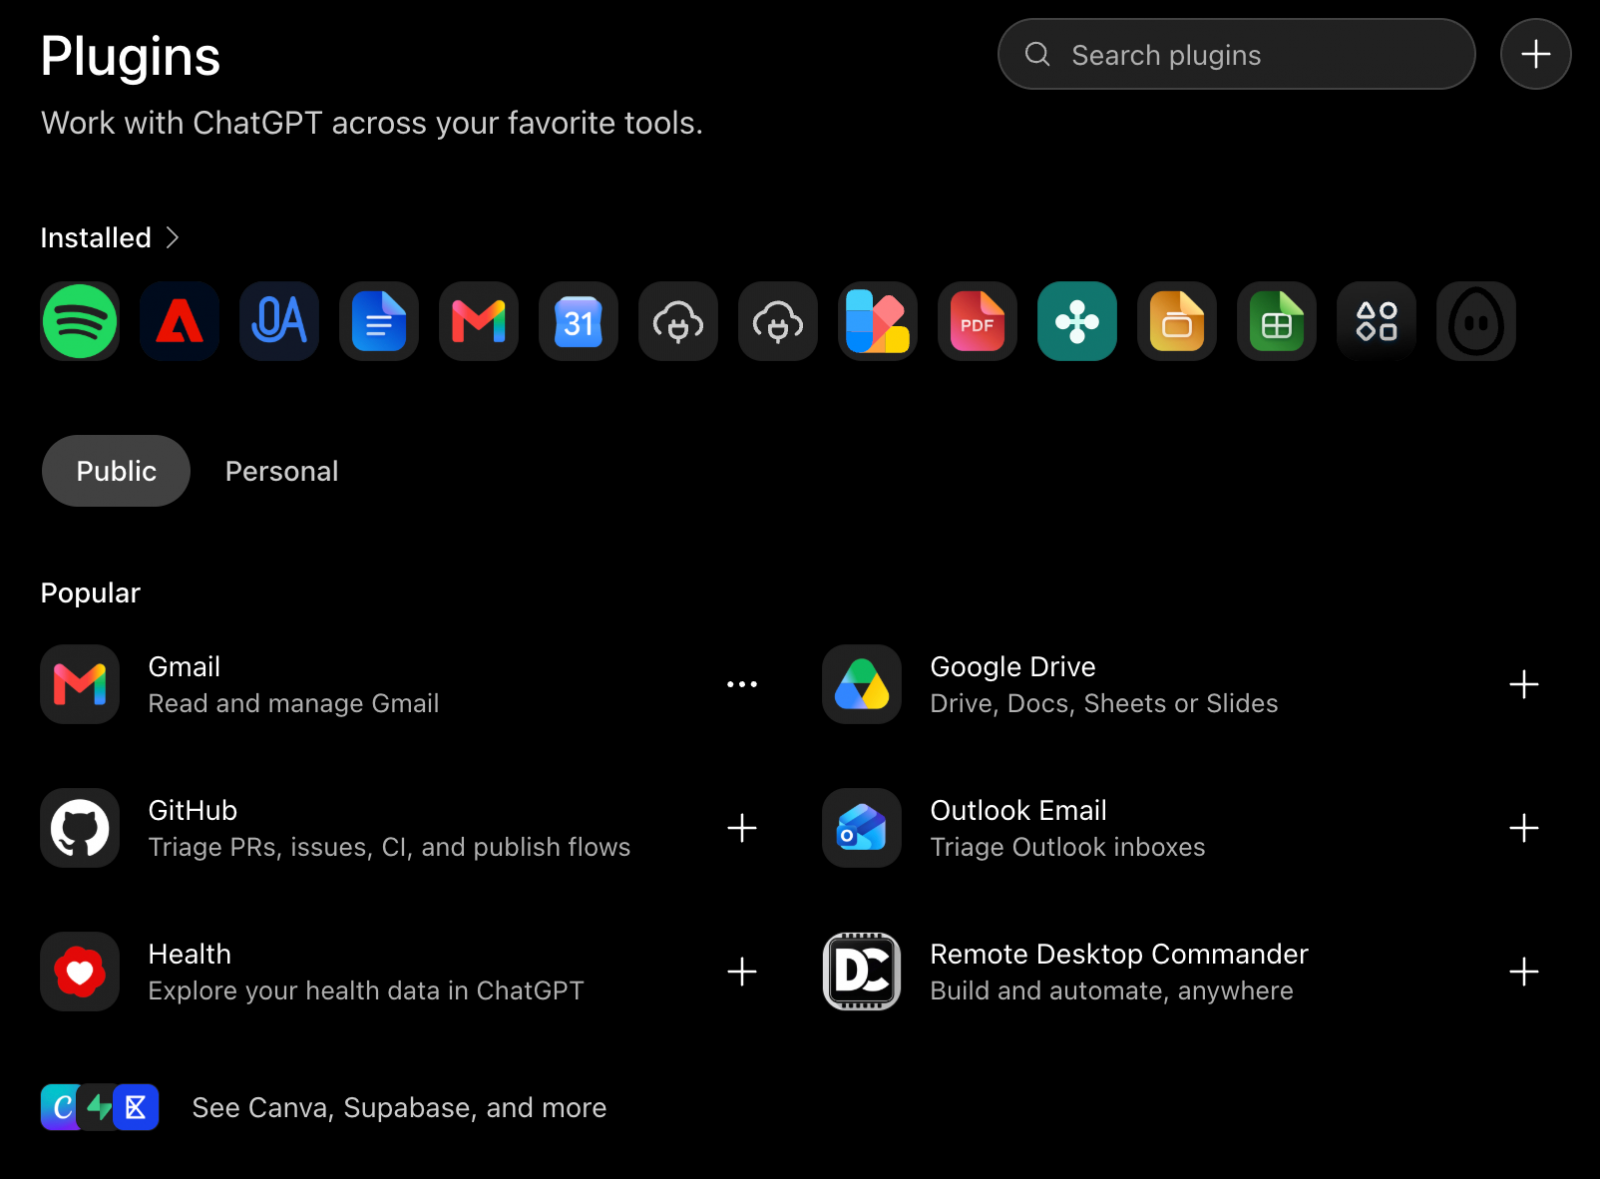Click the Google Drive icon in Popular
This screenshot has height=1179, width=1600.
862,684
